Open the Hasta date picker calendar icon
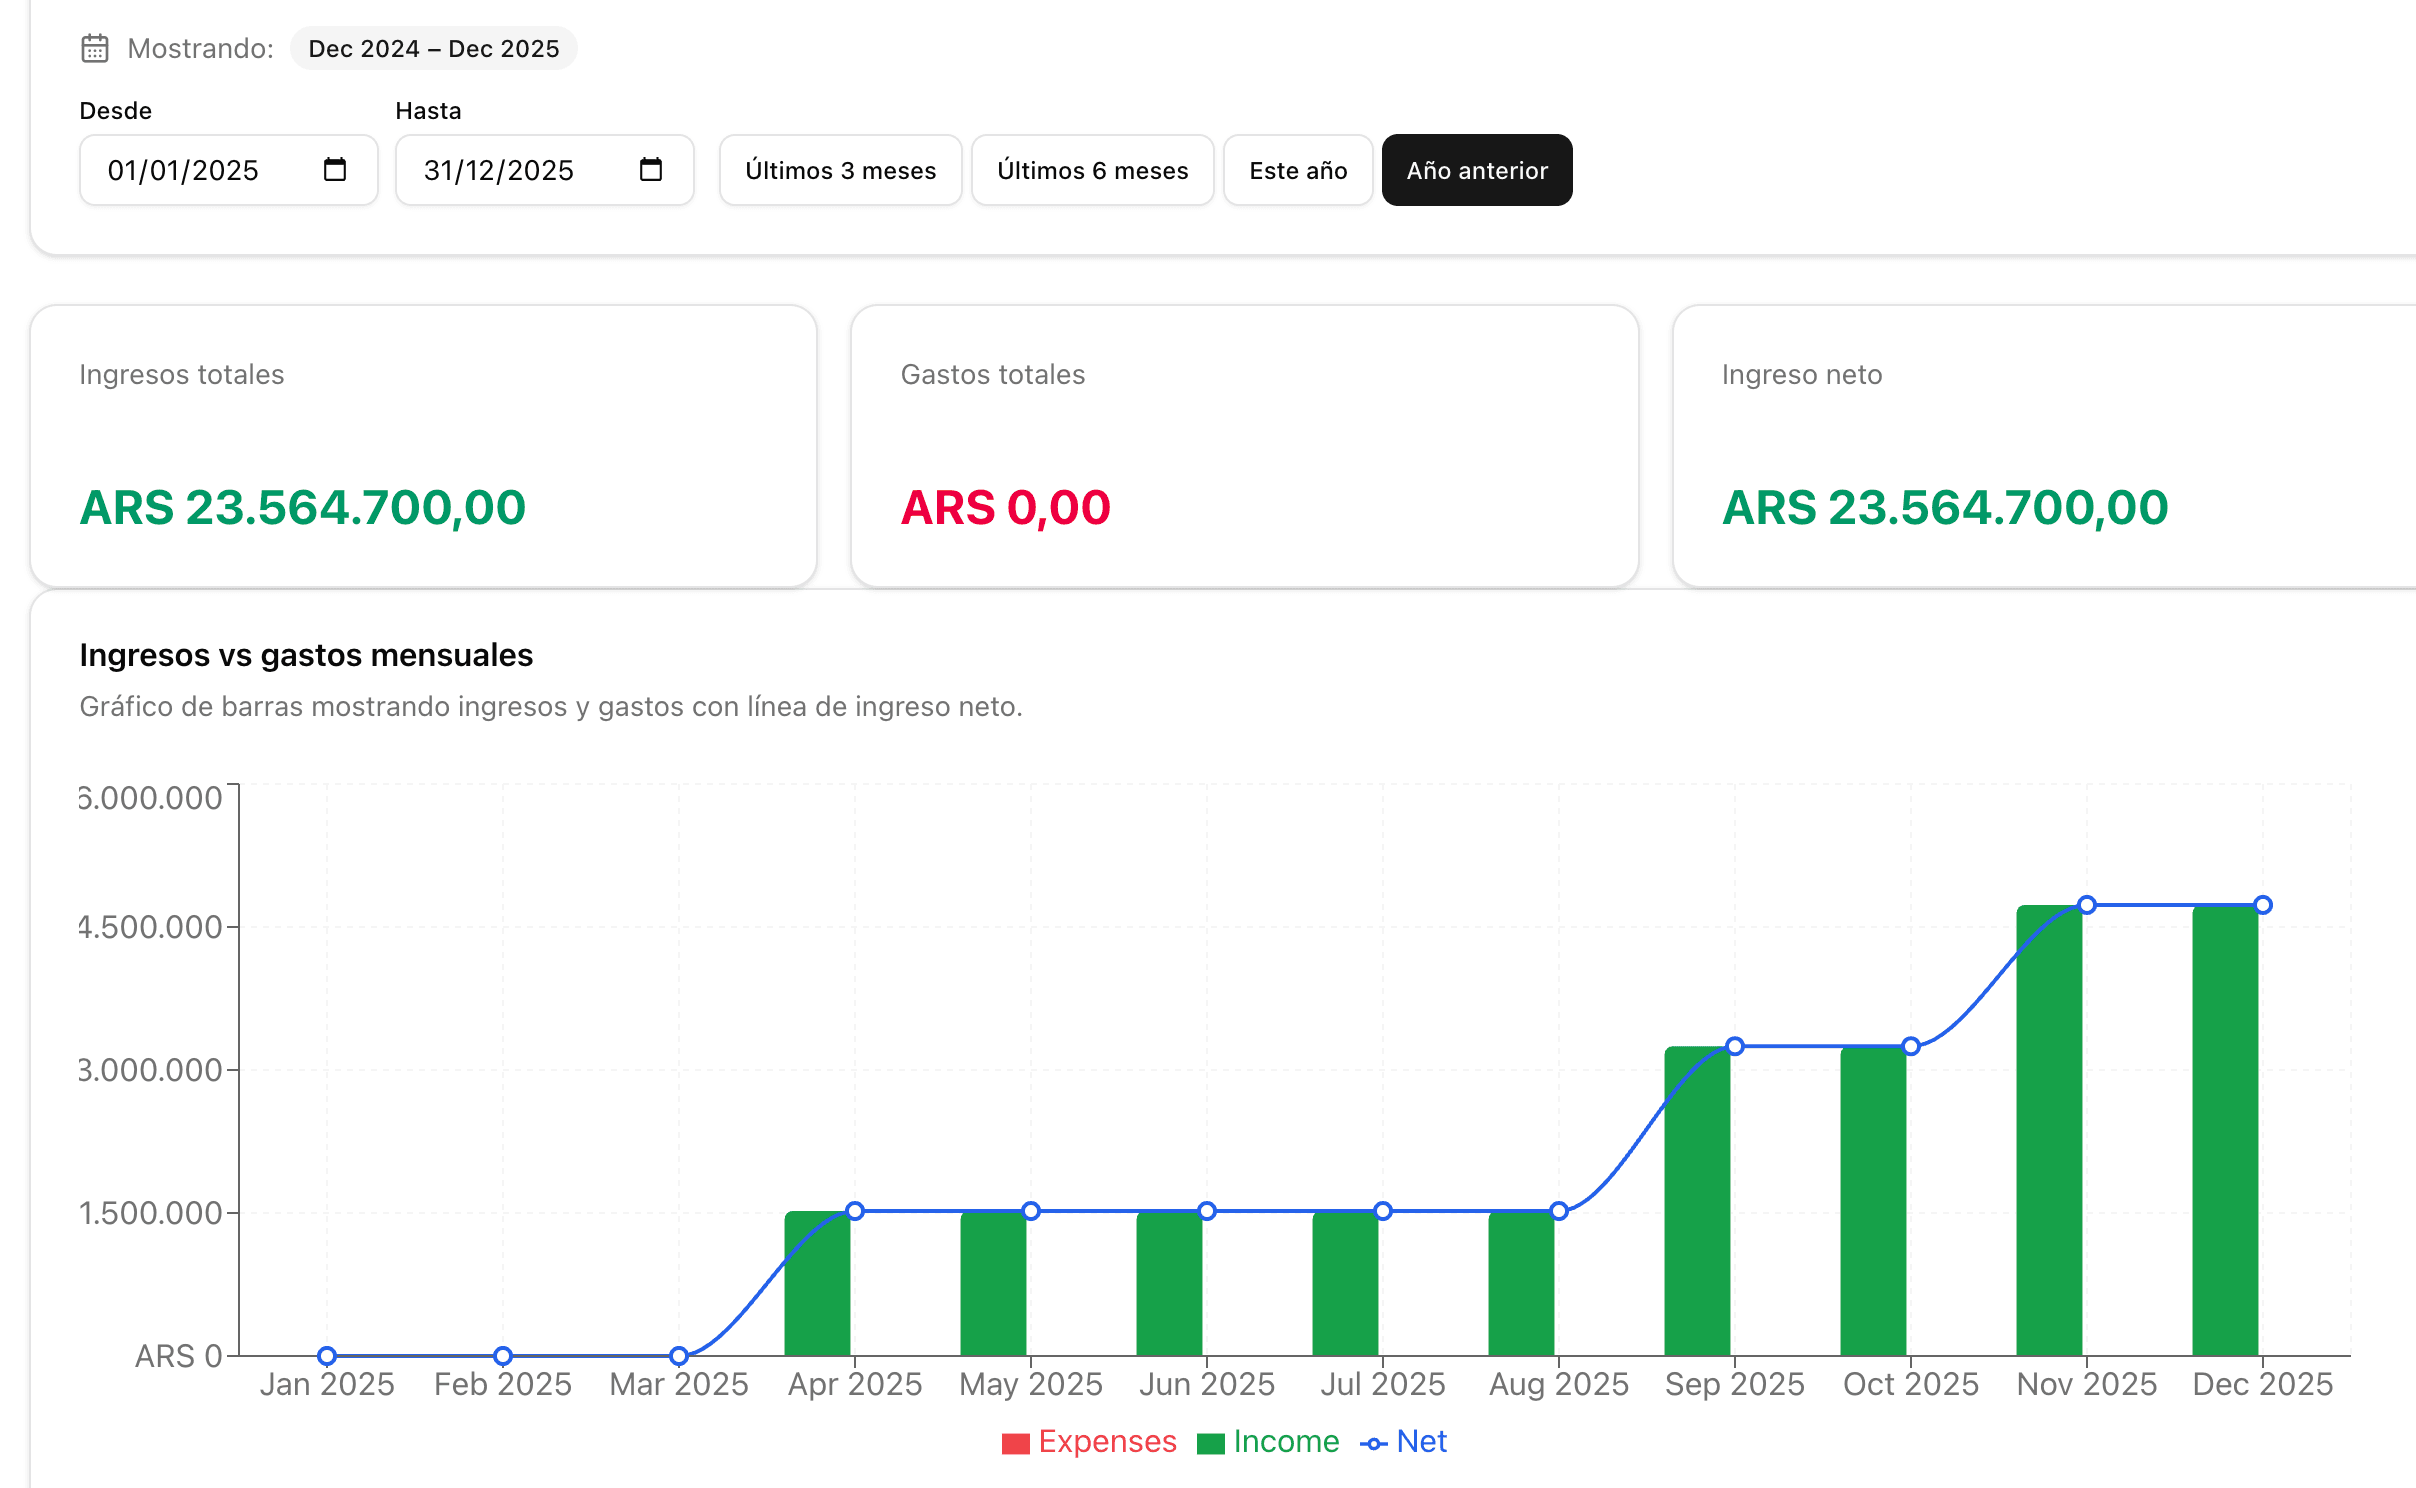The width and height of the screenshot is (2416, 1488). pos(651,170)
